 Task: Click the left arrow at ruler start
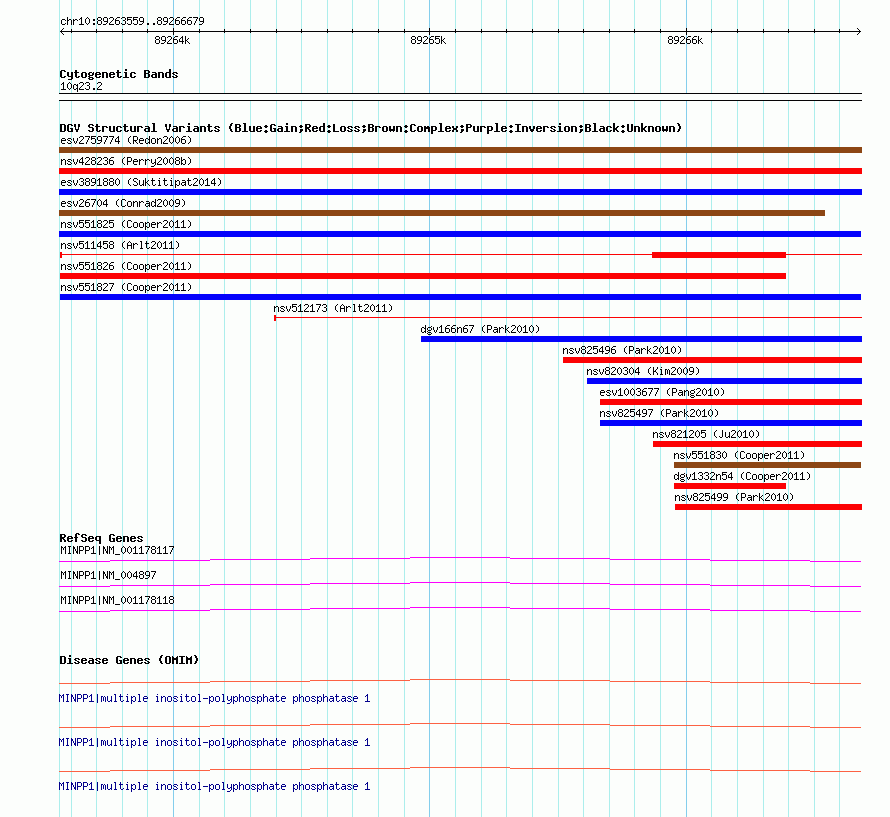pos(62,31)
